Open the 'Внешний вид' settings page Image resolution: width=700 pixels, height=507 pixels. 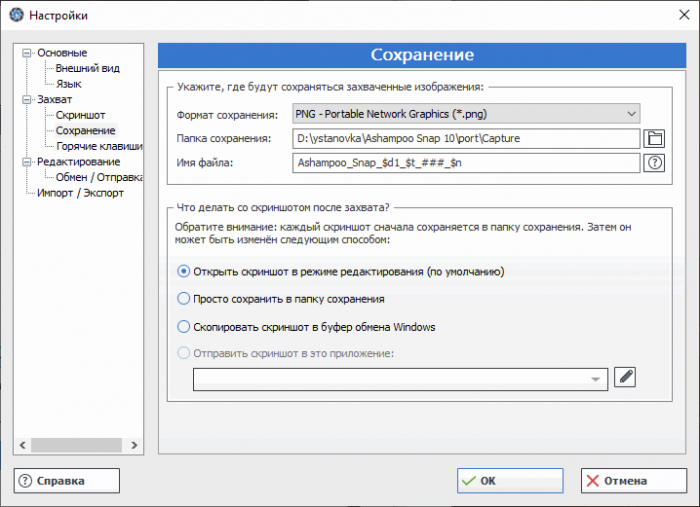(x=87, y=68)
